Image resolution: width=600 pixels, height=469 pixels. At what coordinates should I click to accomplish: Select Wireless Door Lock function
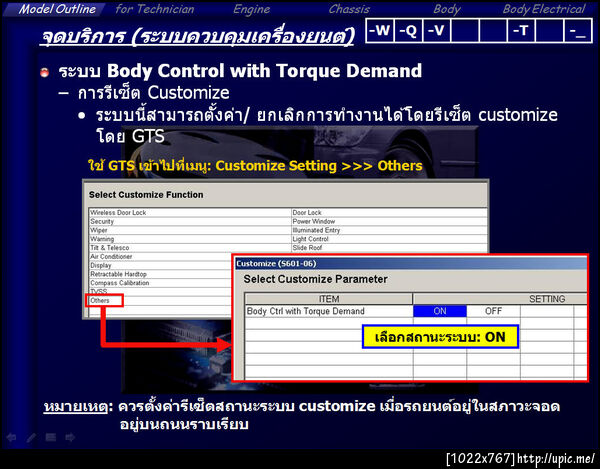pyautogui.click(x=190, y=212)
